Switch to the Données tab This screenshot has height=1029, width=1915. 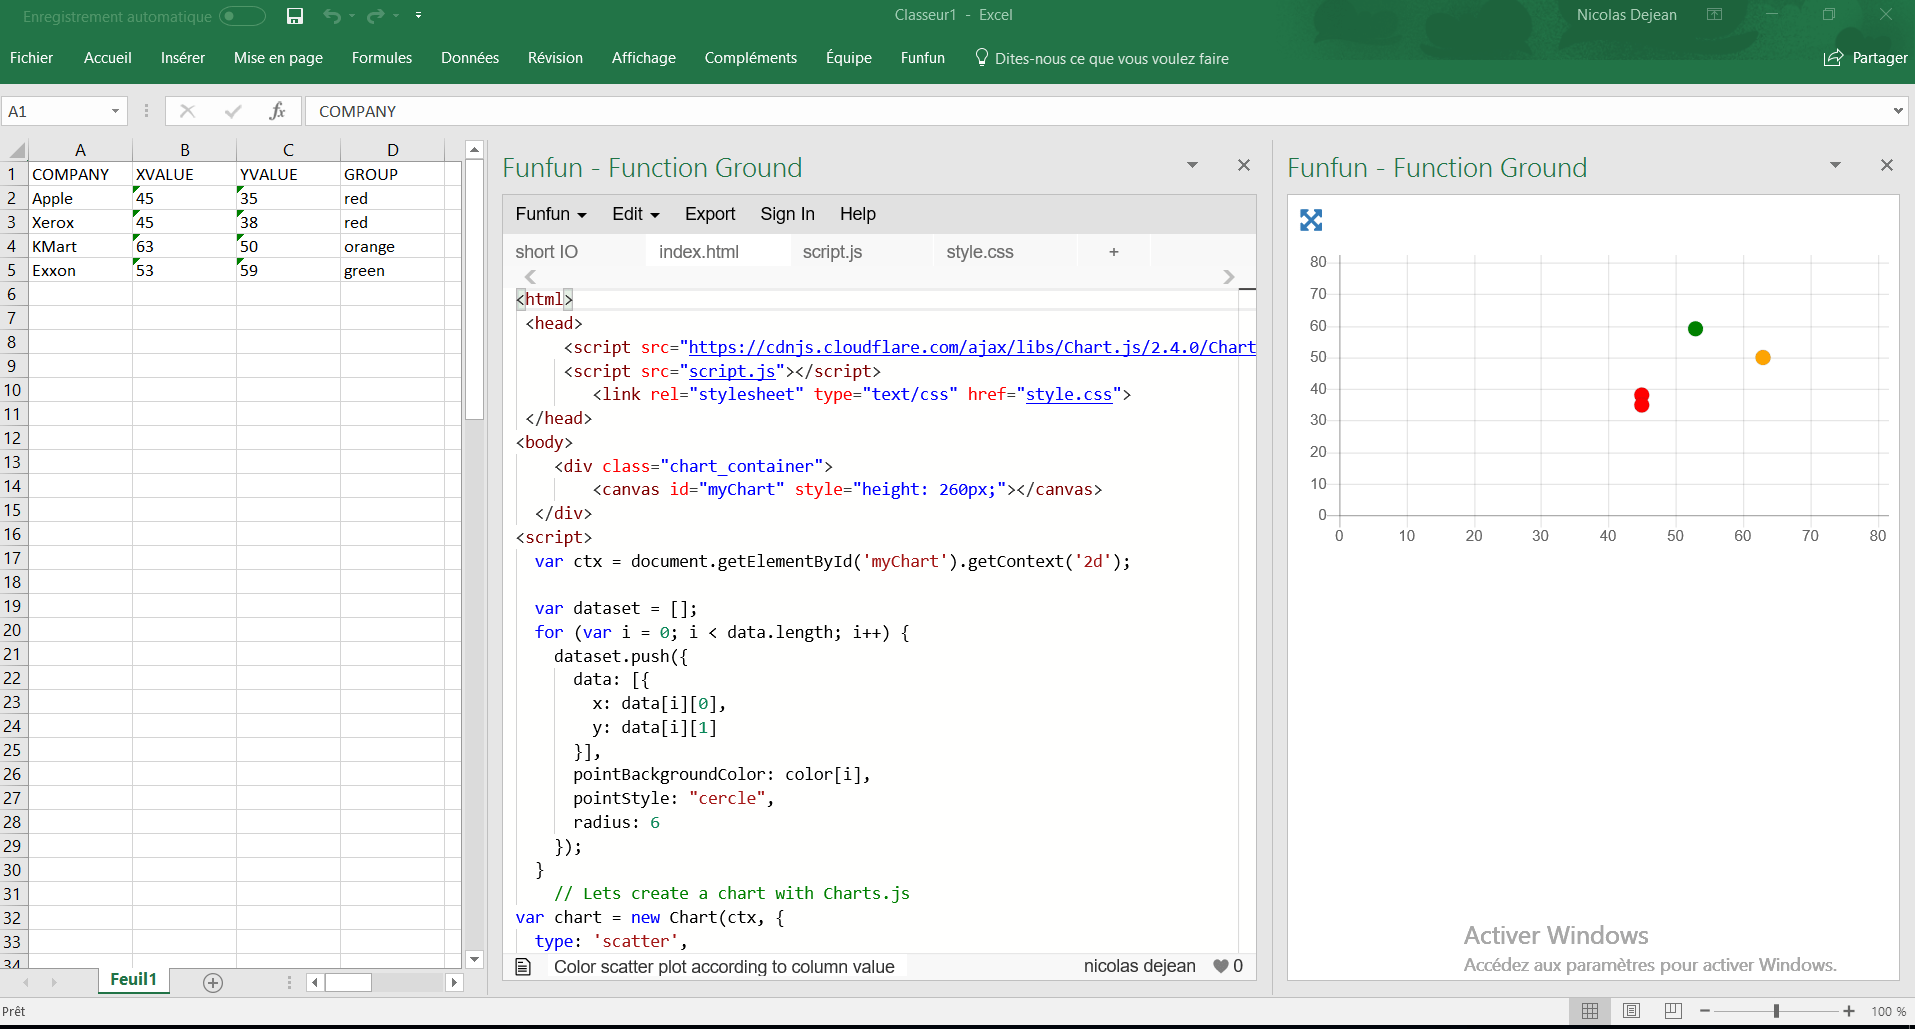tap(470, 58)
